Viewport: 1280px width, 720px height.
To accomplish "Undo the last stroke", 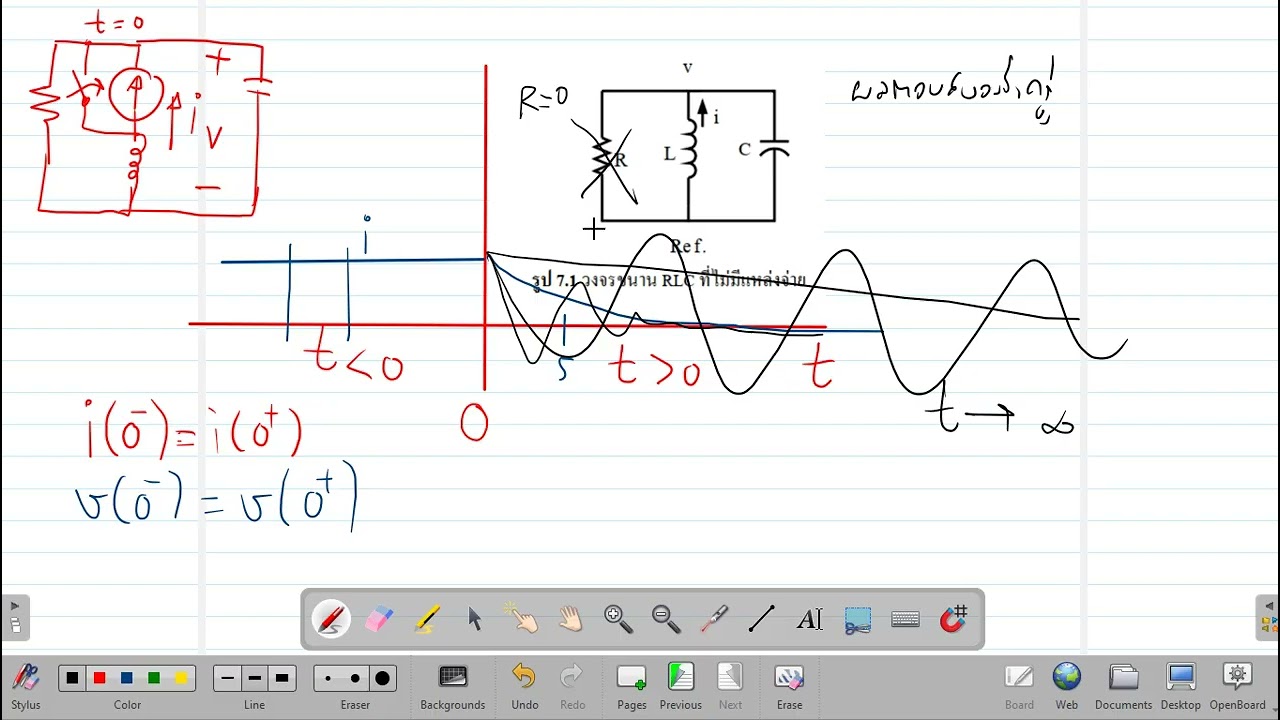I will pyautogui.click(x=524, y=686).
